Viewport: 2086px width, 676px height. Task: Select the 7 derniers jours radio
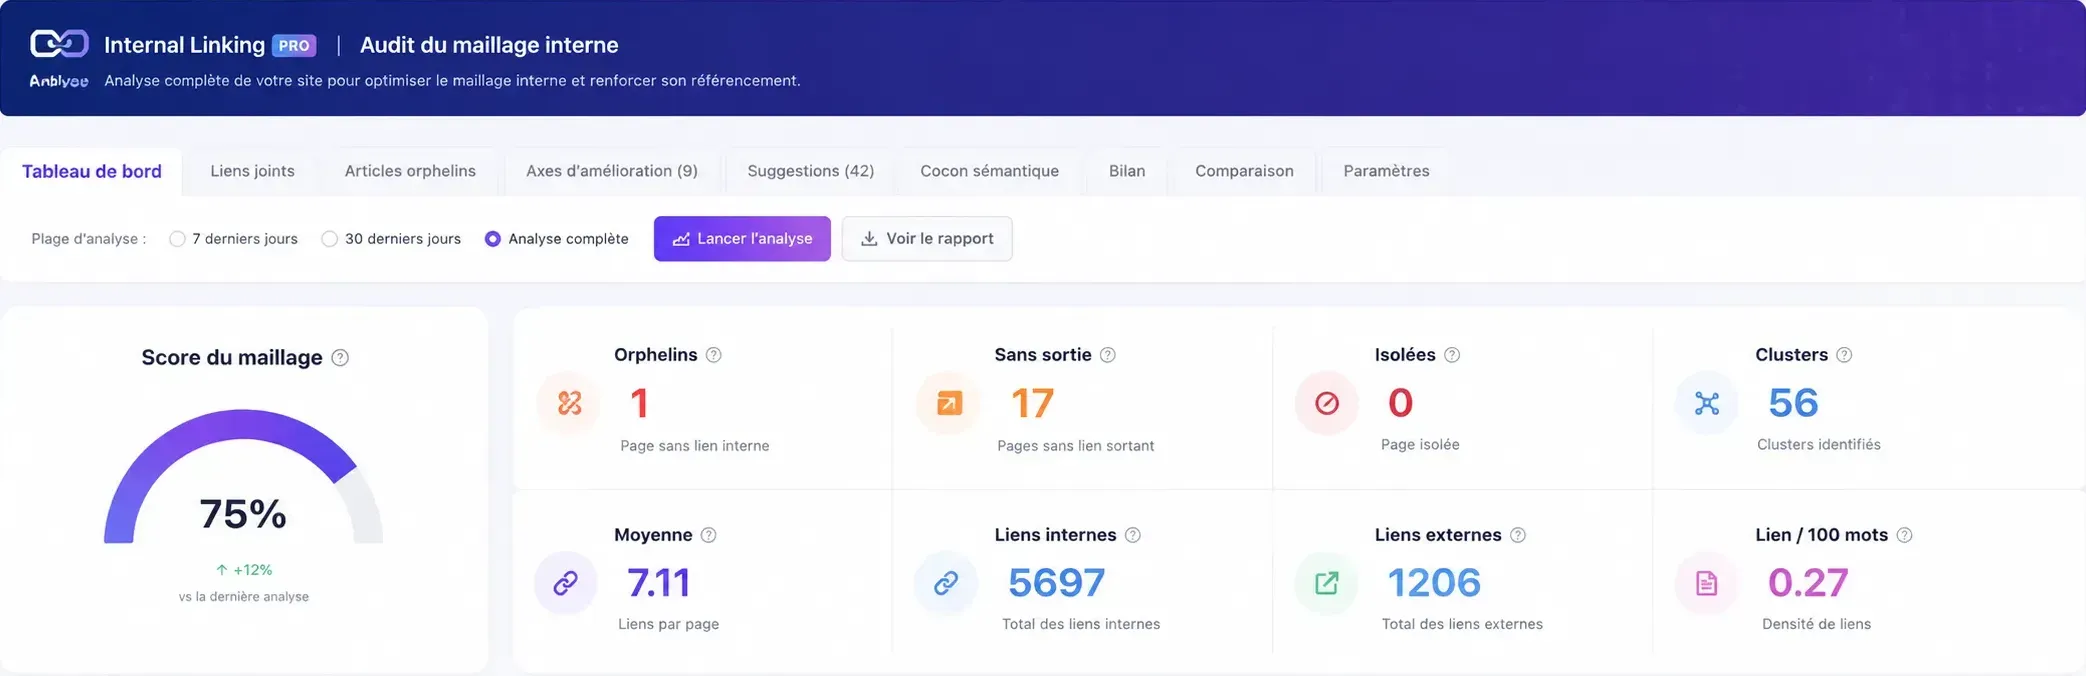(x=177, y=239)
